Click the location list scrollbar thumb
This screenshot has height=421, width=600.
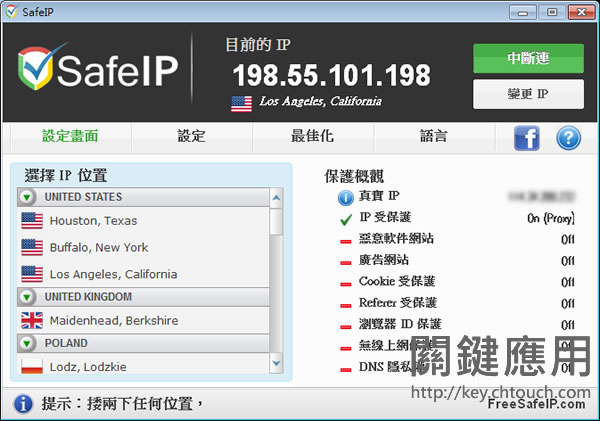tap(276, 222)
